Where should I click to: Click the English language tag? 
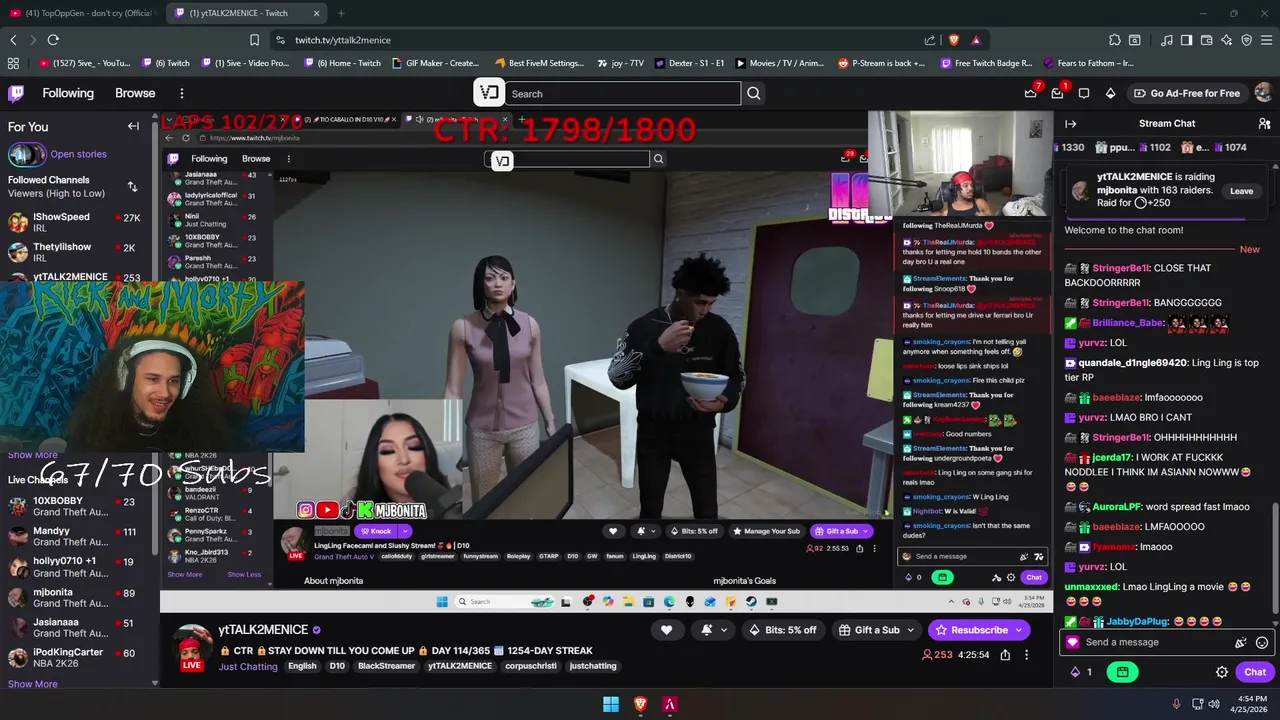[x=302, y=666]
